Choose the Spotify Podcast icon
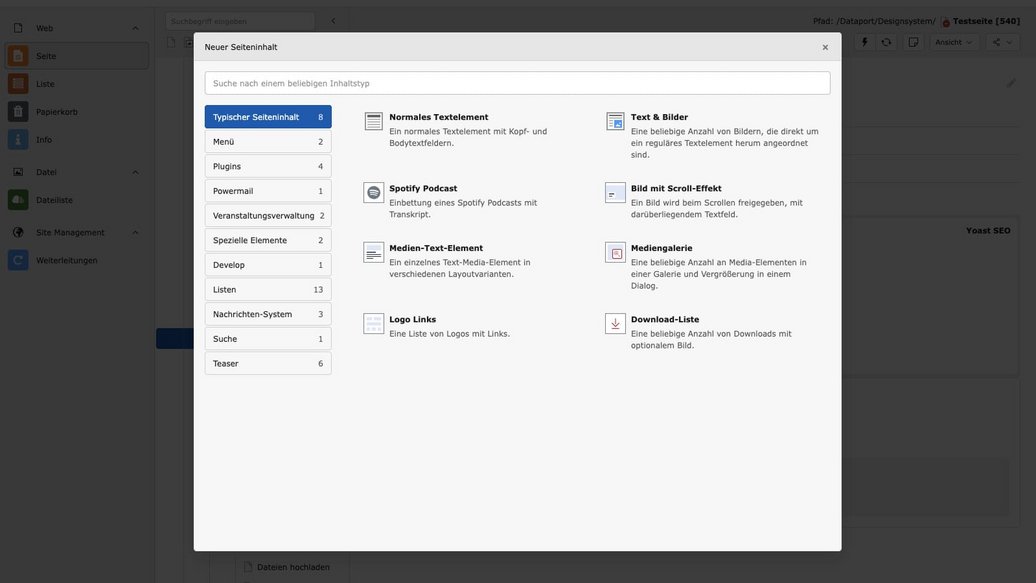Screen dimensions: 1036x583 pyautogui.click(x=373, y=192)
